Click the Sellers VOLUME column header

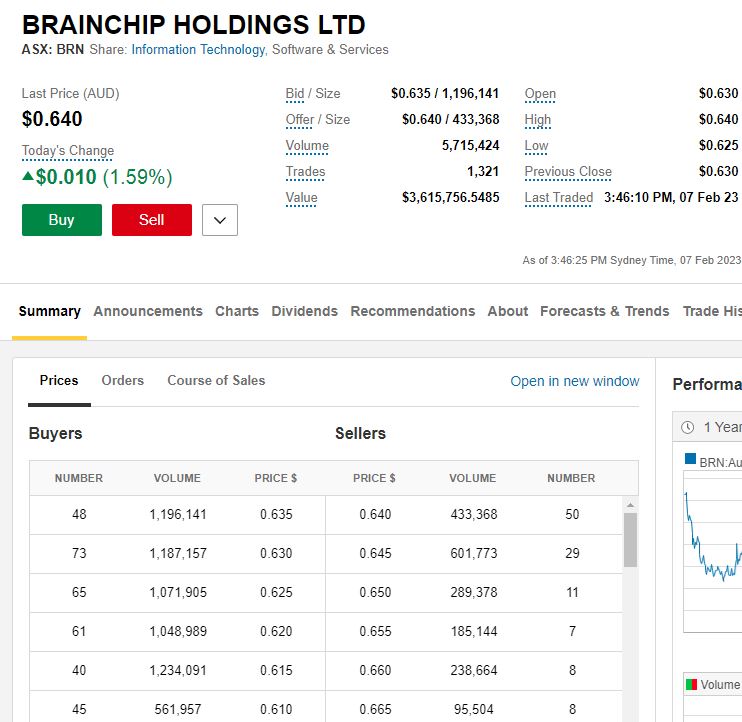point(473,478)
